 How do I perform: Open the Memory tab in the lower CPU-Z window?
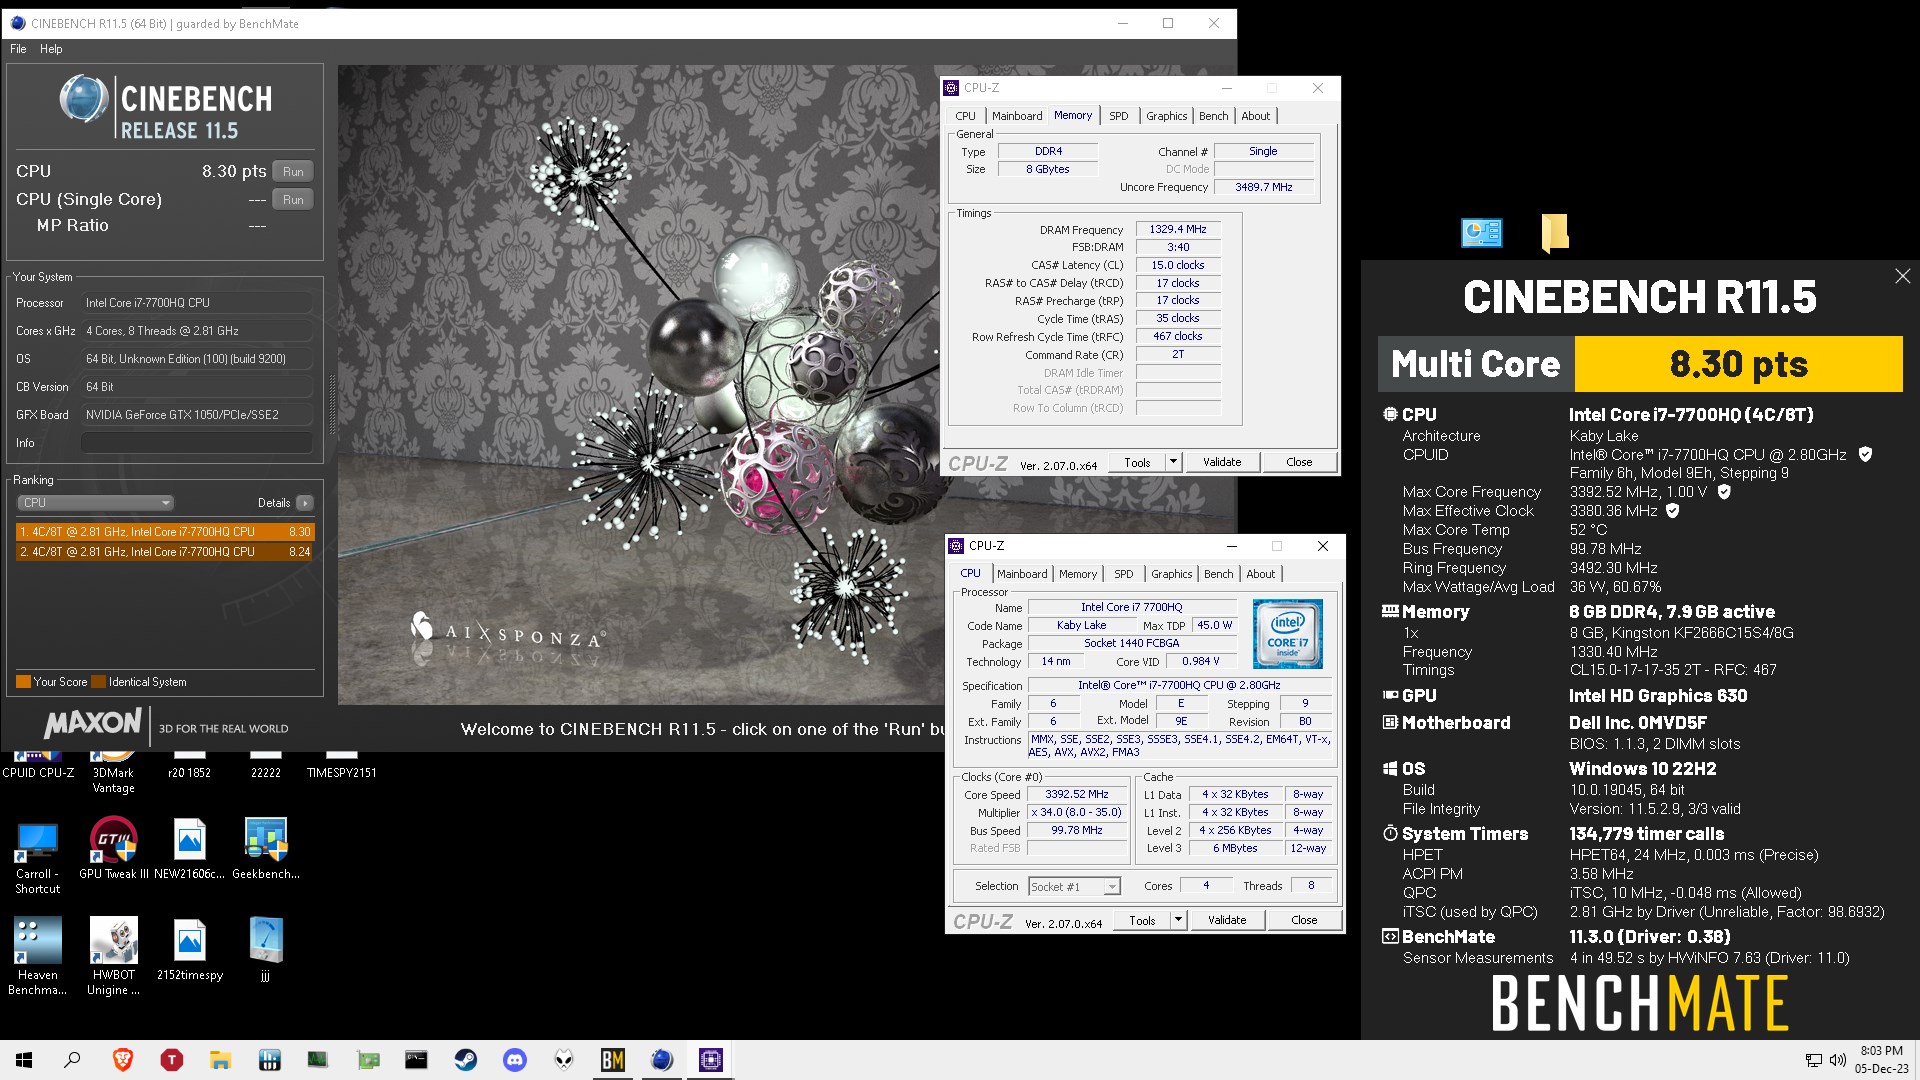click(1078, 574)
